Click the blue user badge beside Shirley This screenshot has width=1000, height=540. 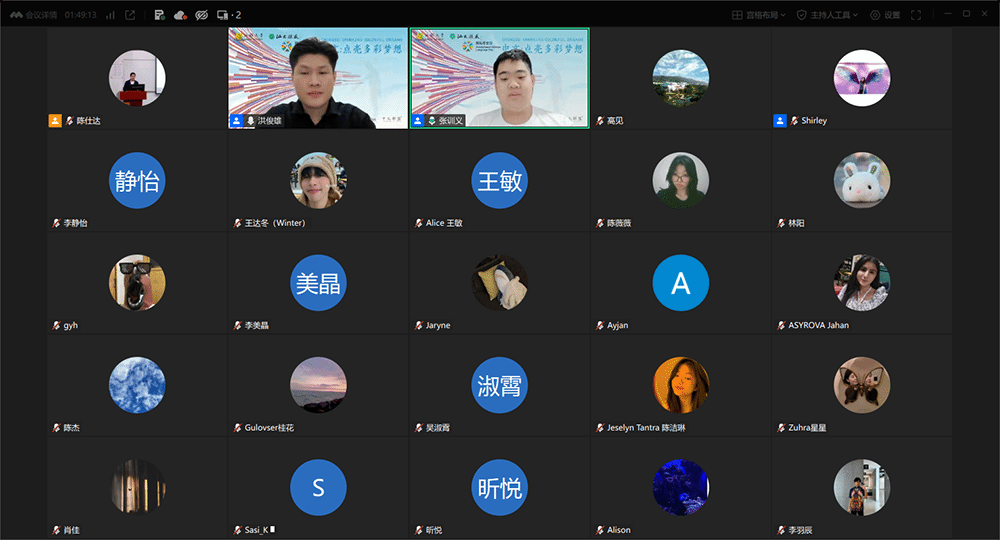pos(779,121)
